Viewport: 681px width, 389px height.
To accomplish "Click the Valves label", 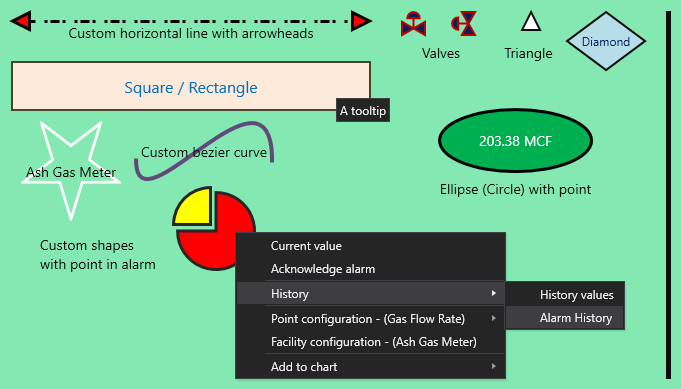I will 440,53.
